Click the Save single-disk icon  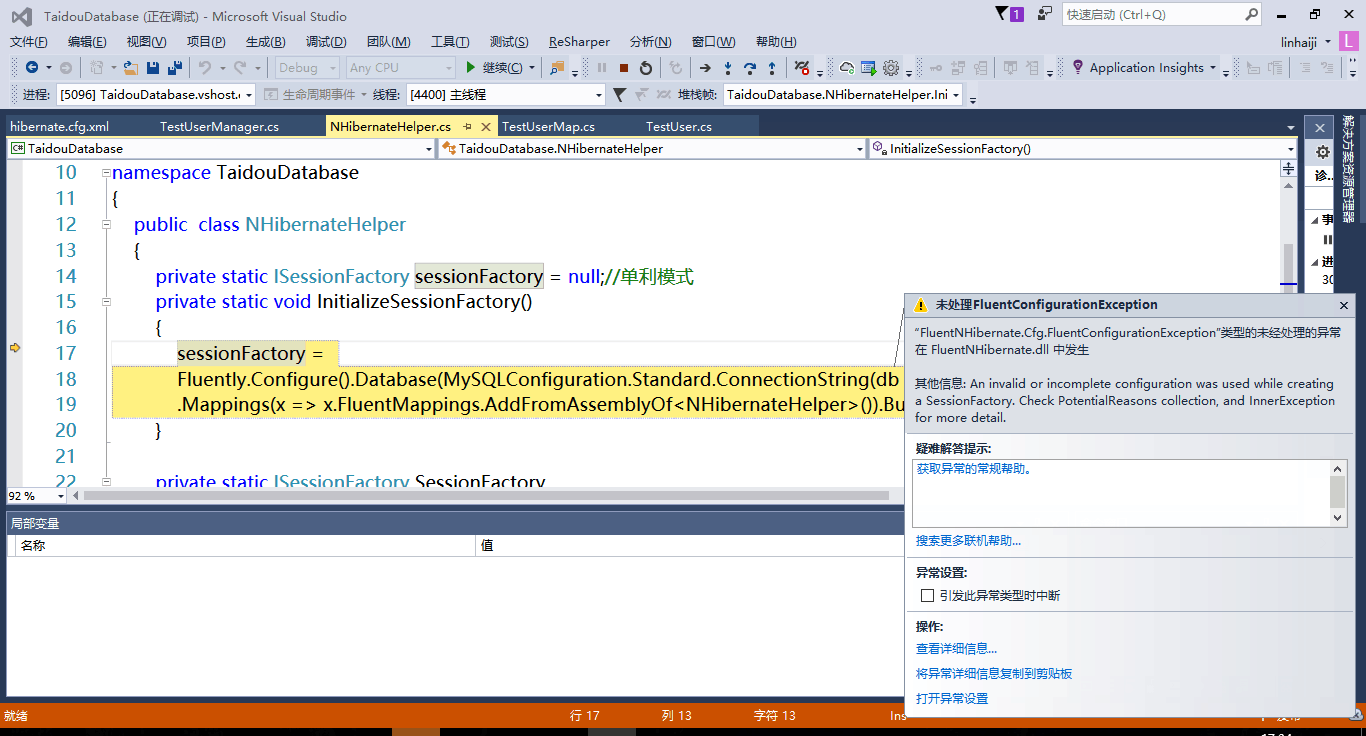153,68
